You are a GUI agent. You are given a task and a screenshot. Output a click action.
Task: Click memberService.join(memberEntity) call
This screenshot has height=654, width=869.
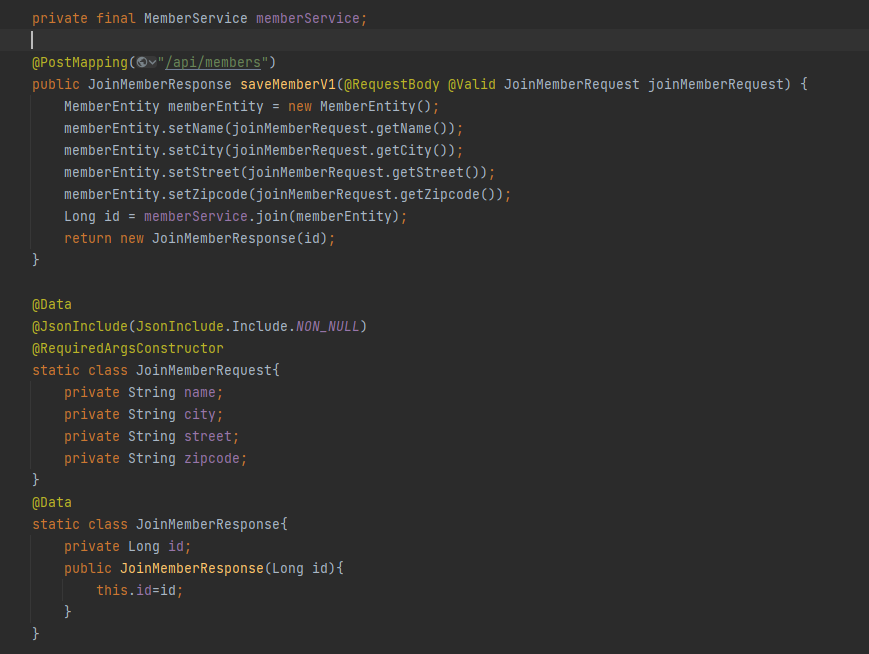(272, 216)
